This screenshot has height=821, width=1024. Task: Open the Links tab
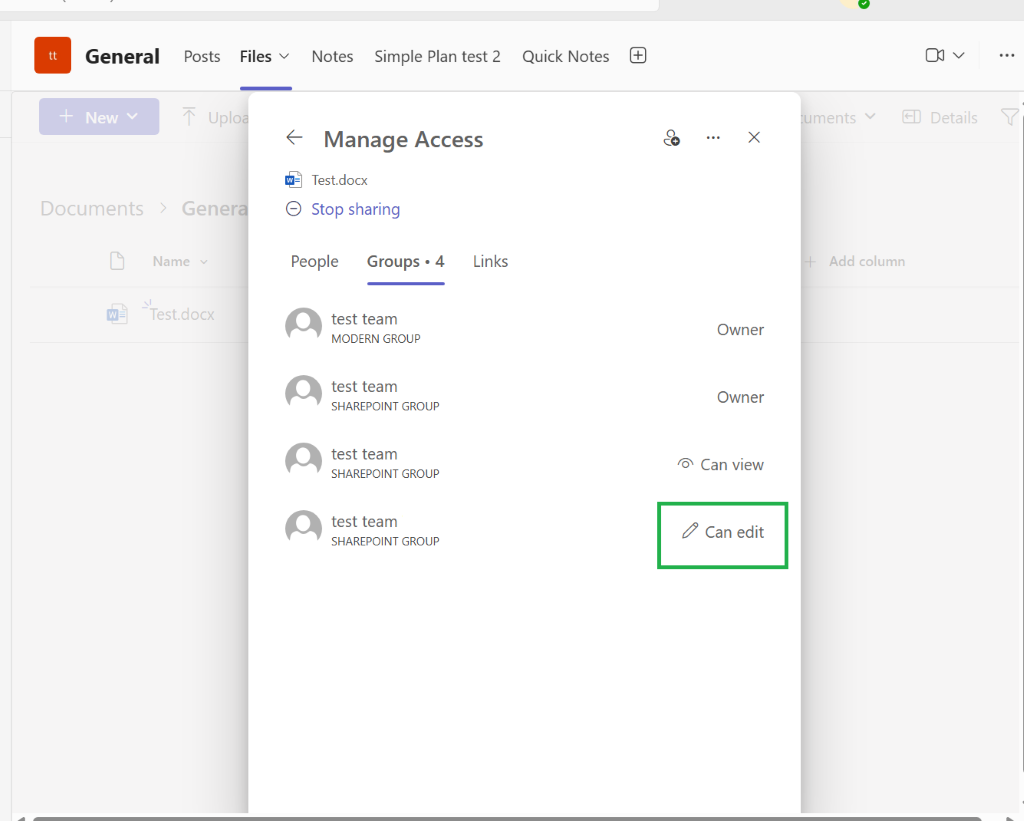[x=490, y=261]
